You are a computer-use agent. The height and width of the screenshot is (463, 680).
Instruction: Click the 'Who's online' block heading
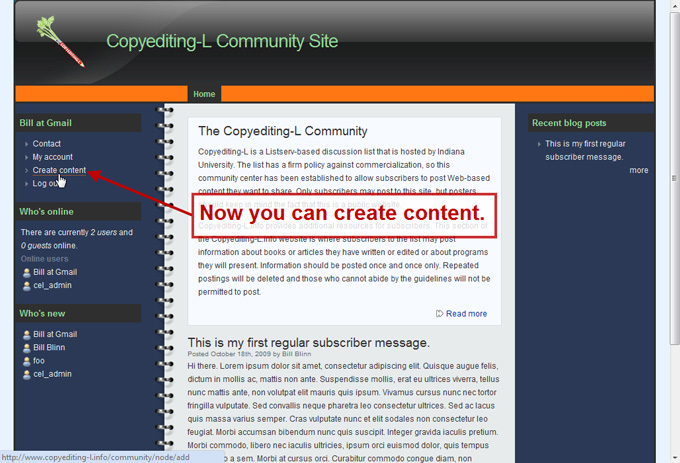(46, 212)
